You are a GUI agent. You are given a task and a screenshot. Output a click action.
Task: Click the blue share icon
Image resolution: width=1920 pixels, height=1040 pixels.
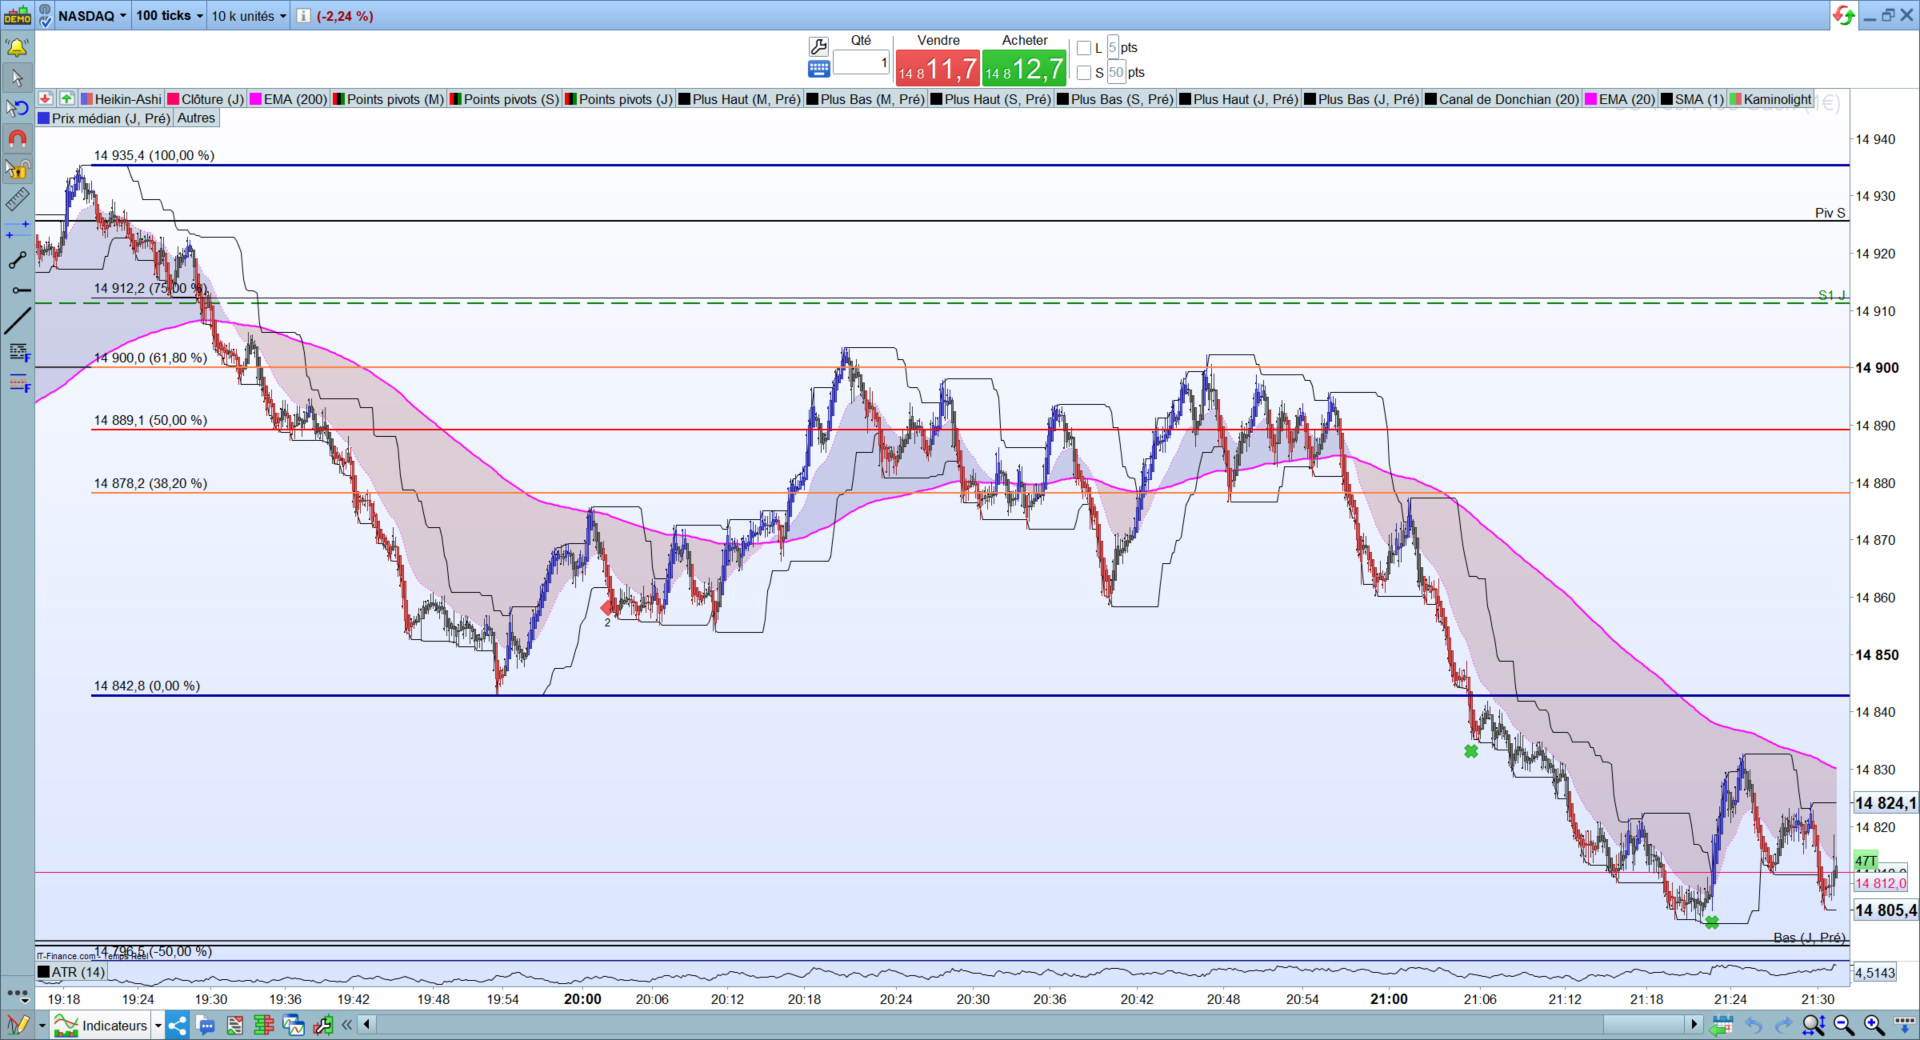click(x=177, y=1025)
